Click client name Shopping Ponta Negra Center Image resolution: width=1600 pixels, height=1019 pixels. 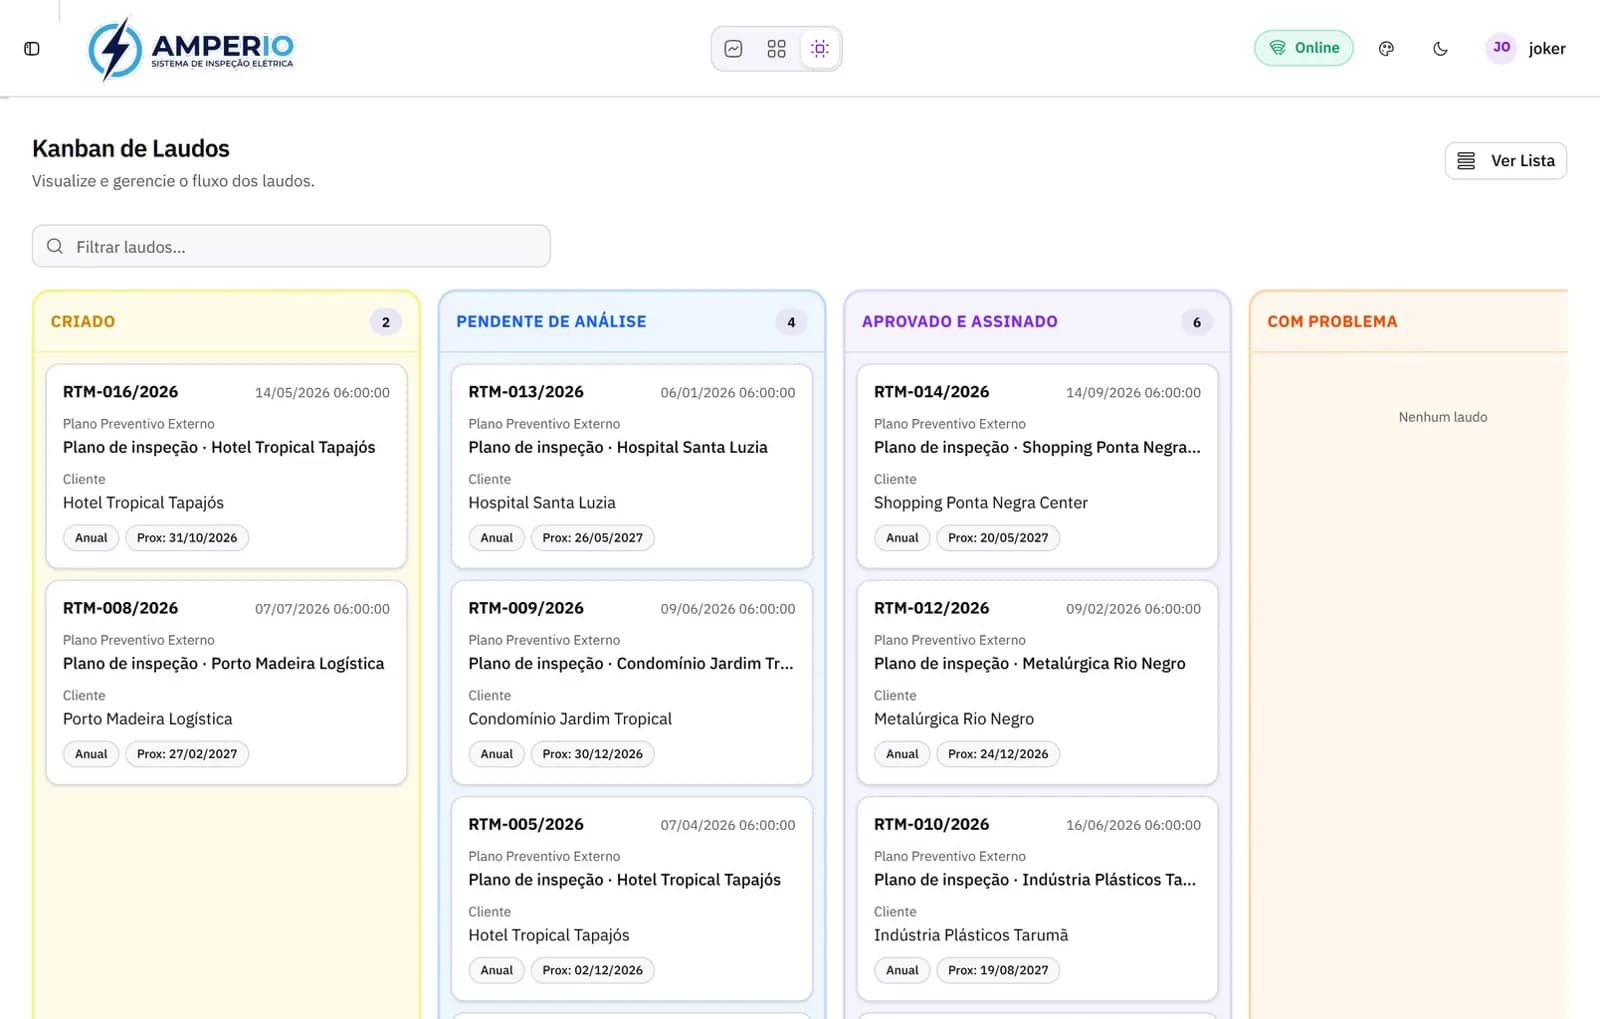(981, 503)
